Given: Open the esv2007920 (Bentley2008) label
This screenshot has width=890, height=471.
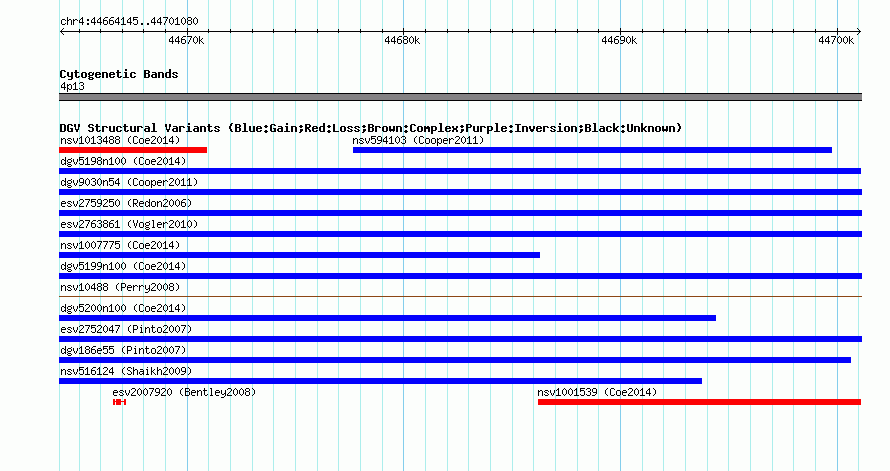Looking at the screenshot, I should click(x=184, y=392).
